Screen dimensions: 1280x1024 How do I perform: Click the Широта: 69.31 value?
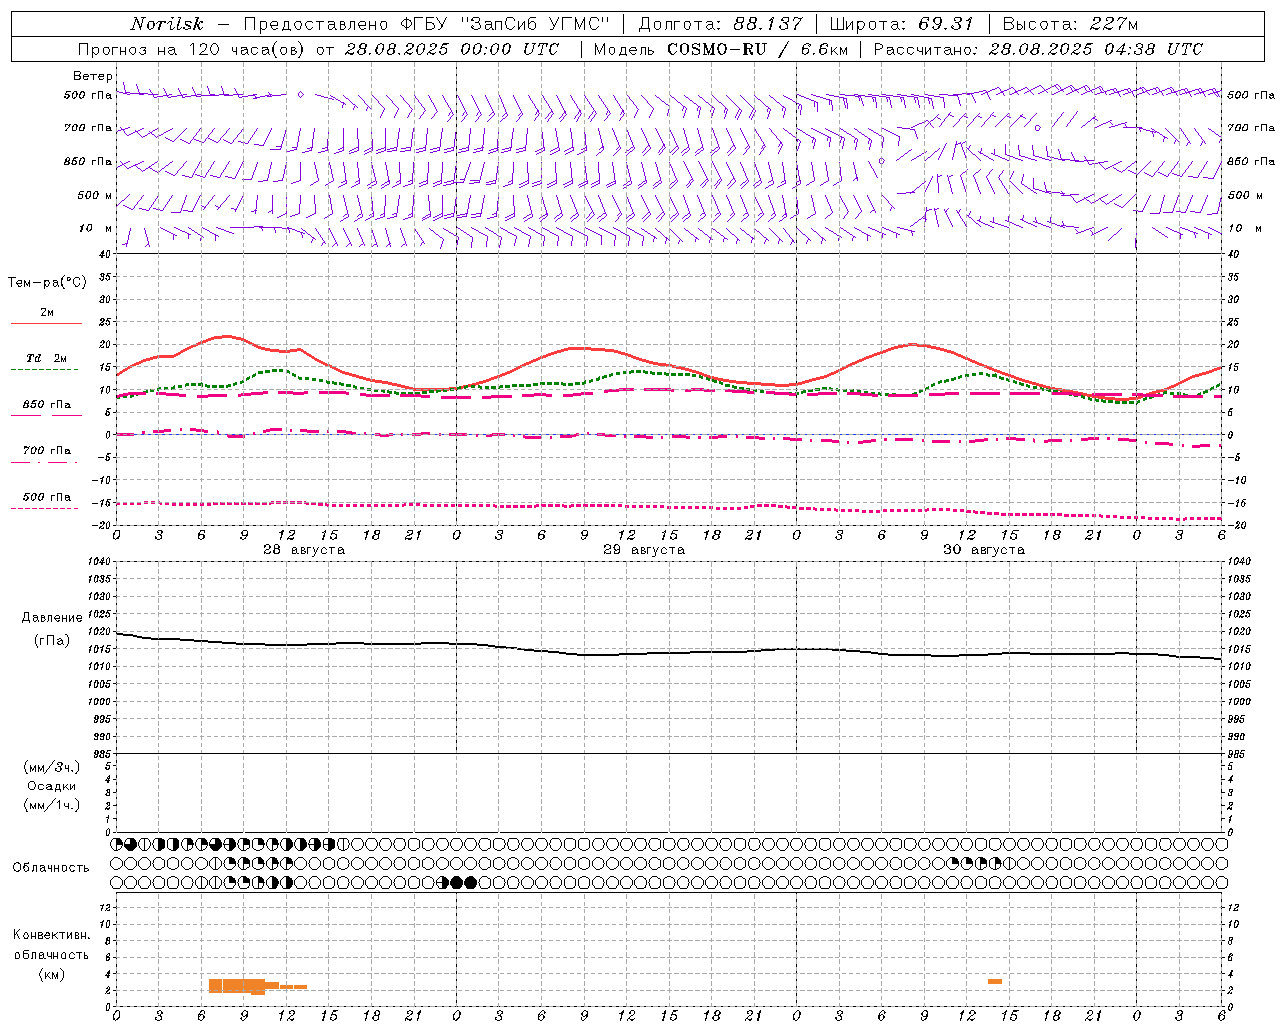[902, 24]
